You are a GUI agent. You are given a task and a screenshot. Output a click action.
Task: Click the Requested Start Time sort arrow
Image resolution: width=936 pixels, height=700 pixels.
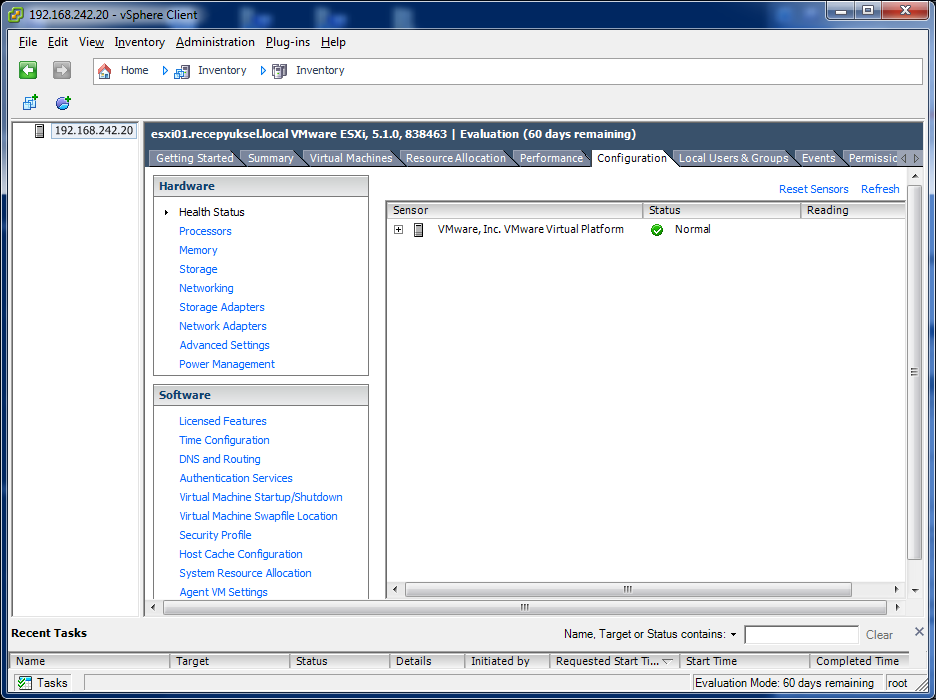click(x=667, y=661)
